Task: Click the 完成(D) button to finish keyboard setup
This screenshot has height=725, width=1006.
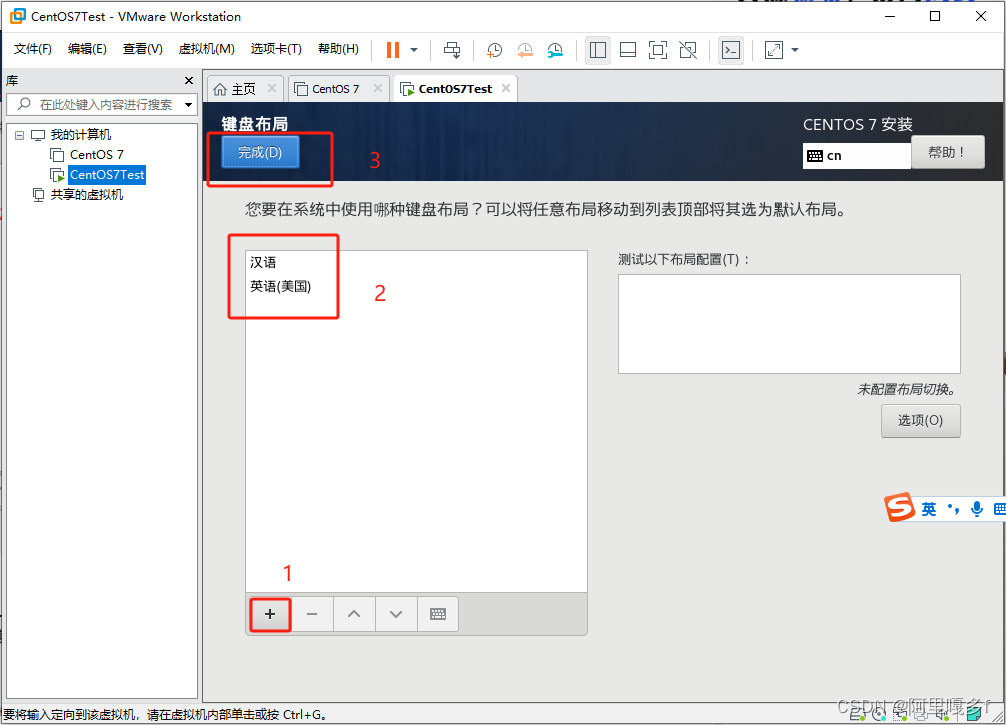Action: tap(259, 151)
